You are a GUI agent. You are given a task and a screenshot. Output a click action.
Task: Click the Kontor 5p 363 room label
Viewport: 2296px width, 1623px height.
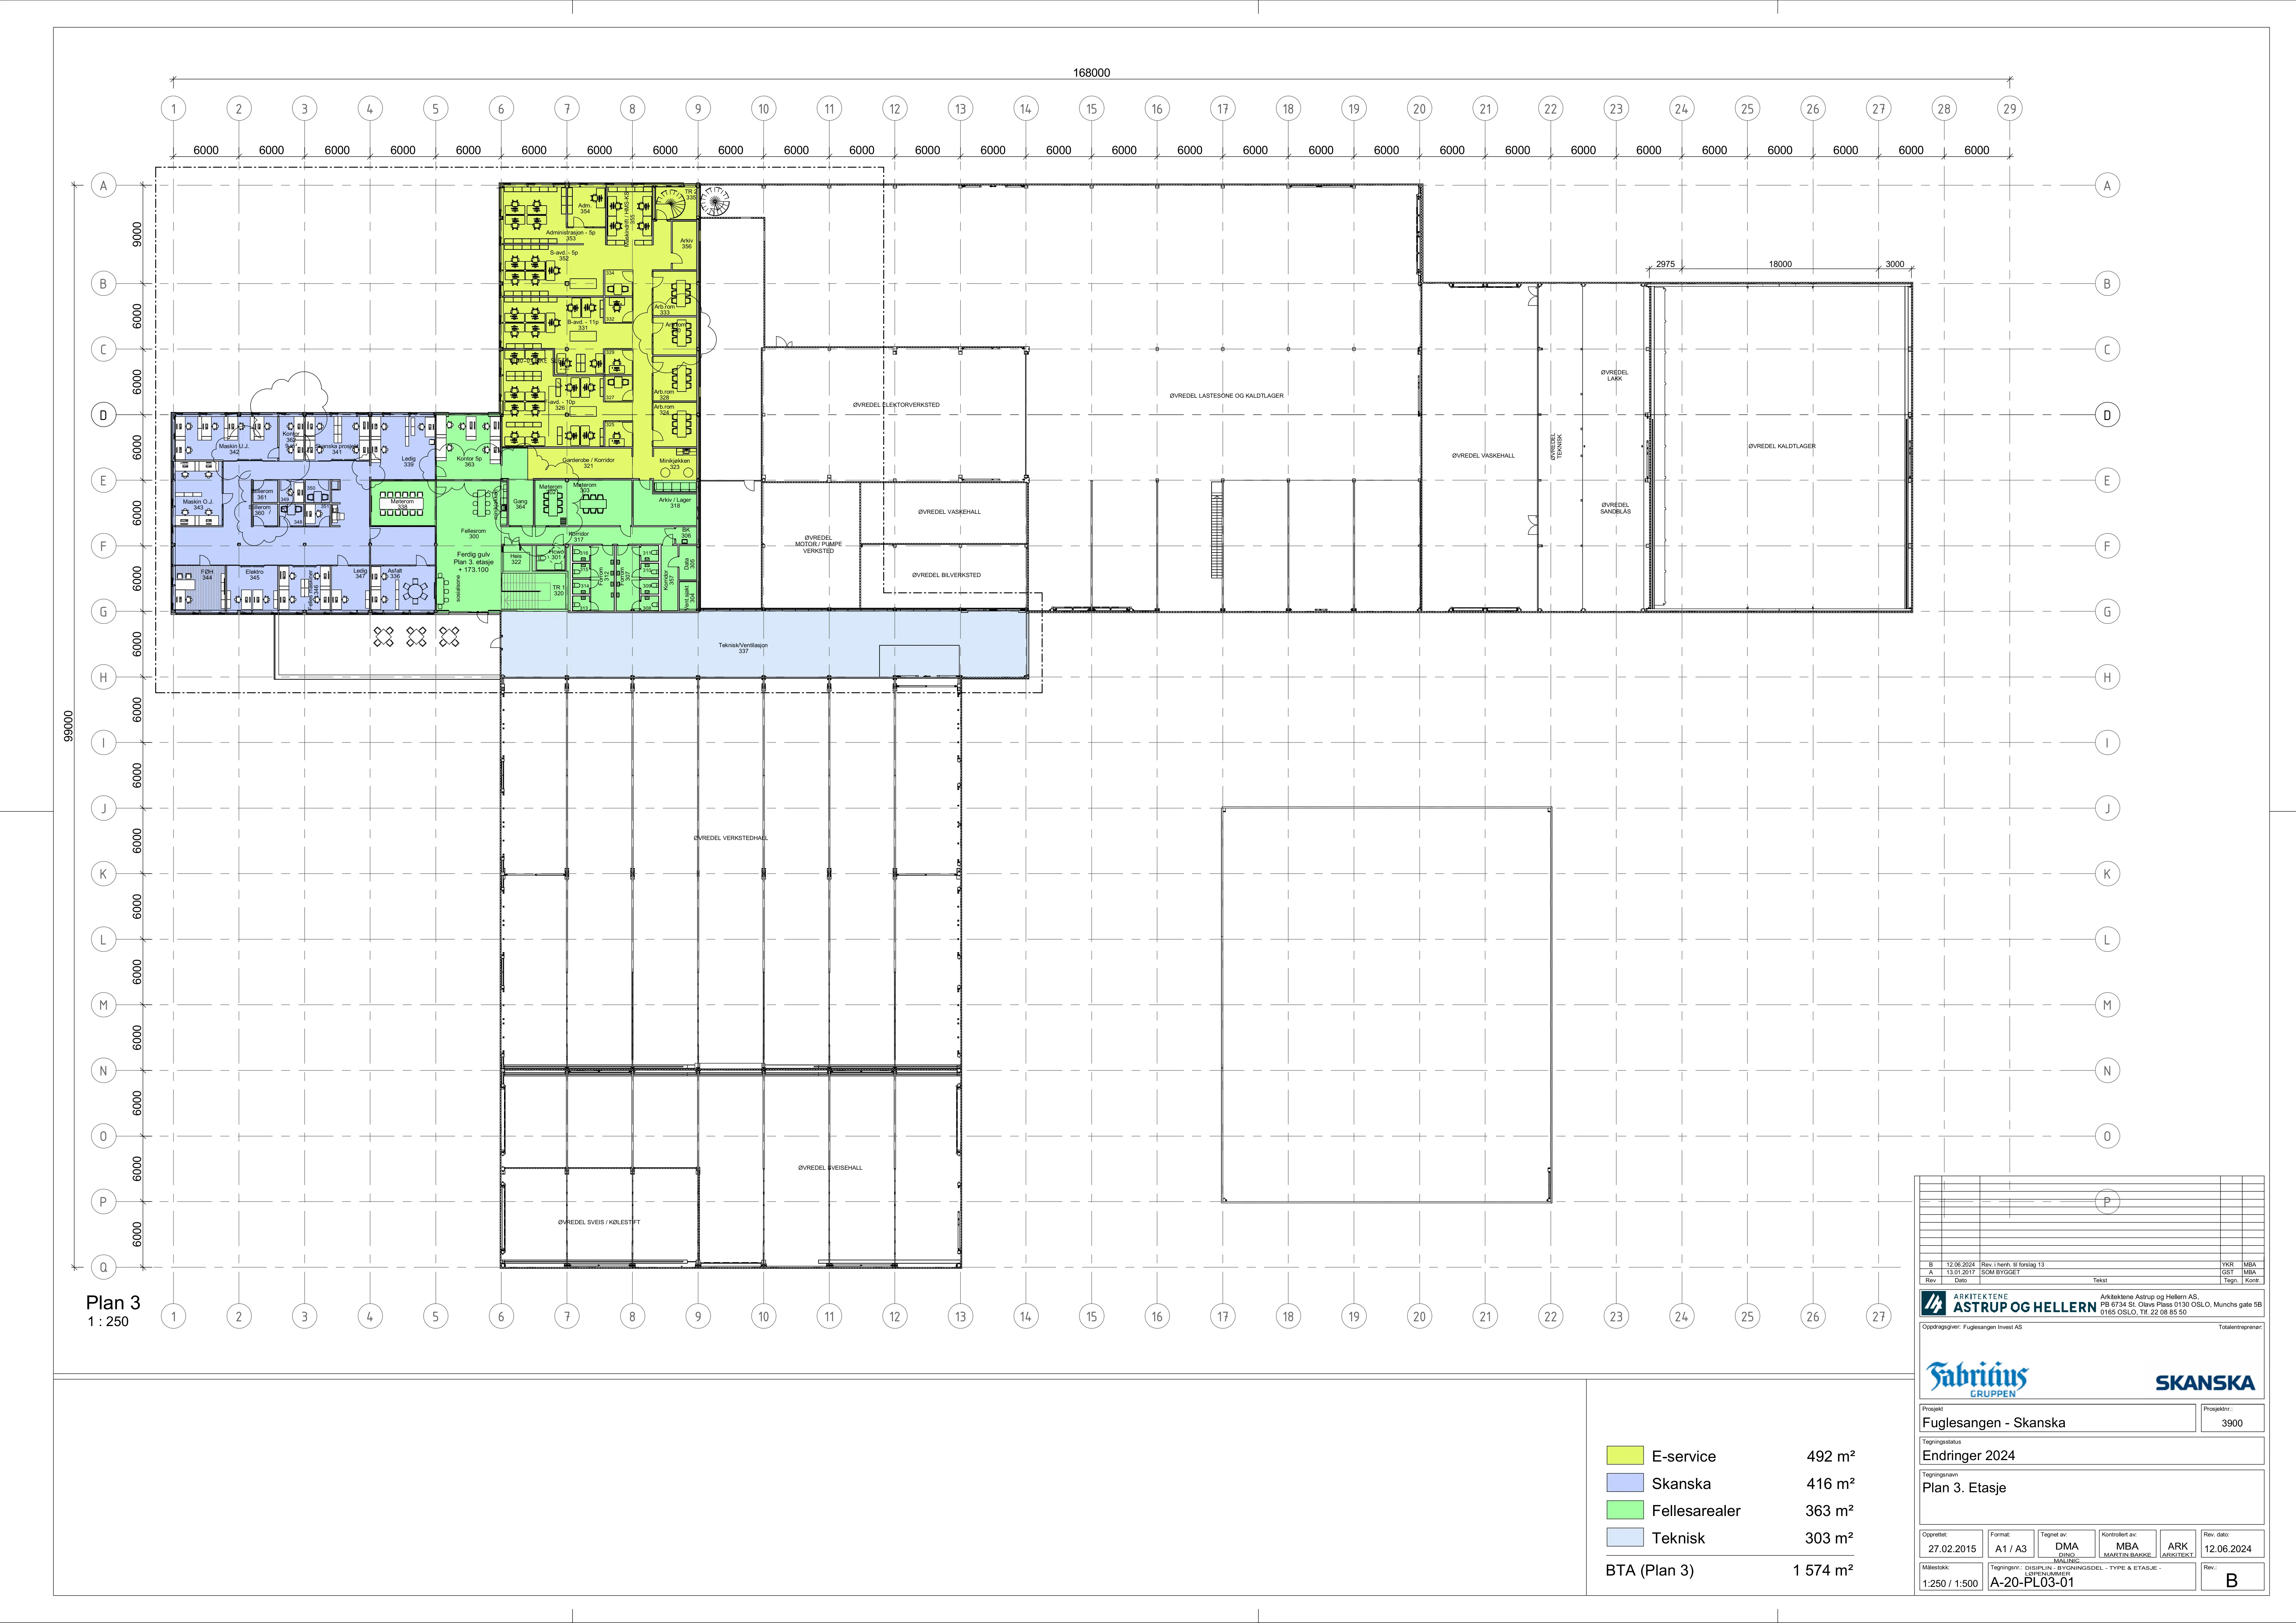click(x=469, y=461)
